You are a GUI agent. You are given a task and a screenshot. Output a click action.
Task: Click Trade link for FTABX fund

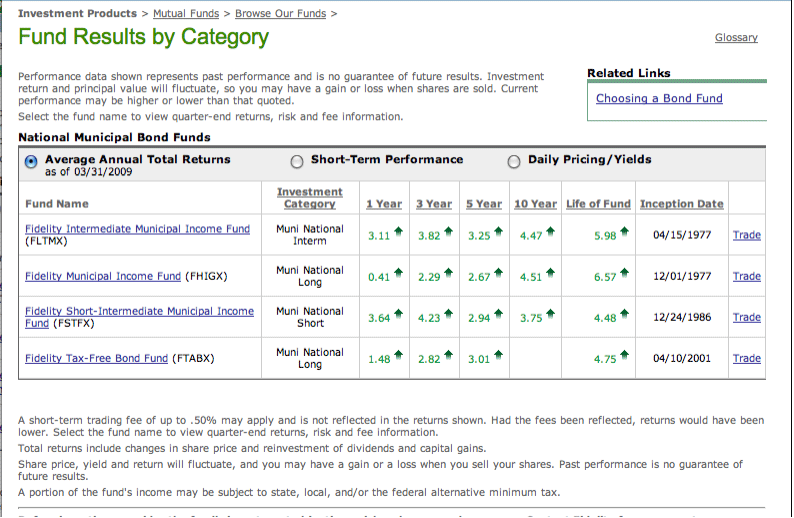(x=747, y=358)
